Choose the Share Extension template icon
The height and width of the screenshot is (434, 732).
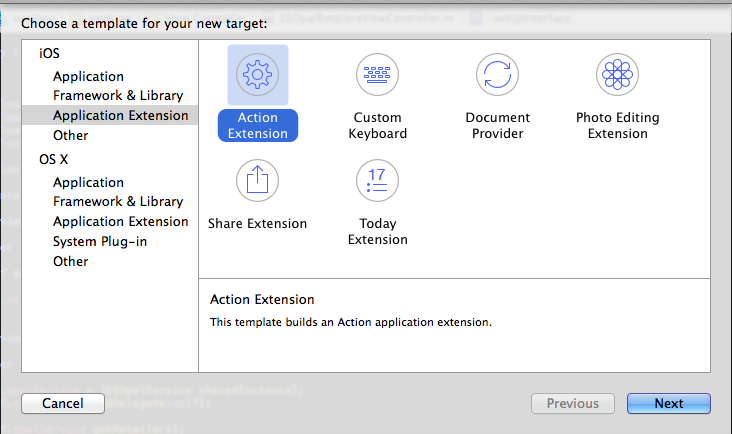[258, 180]
